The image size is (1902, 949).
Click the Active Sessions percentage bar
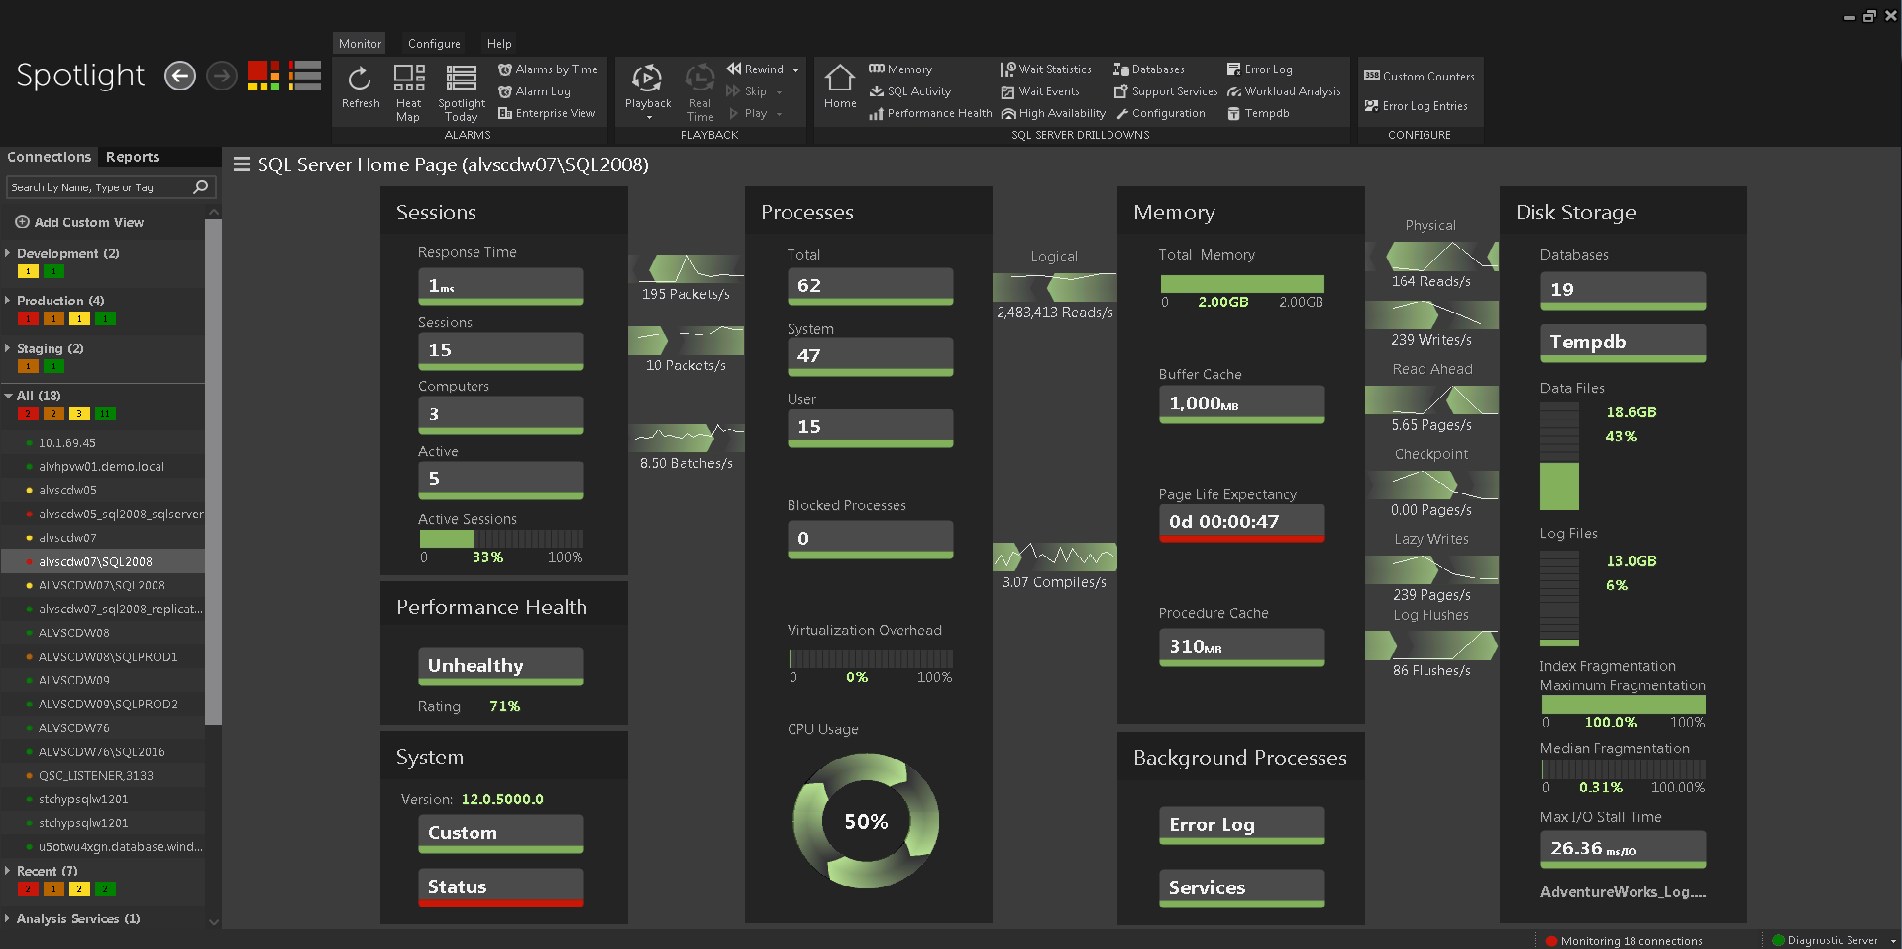point(500,539)
